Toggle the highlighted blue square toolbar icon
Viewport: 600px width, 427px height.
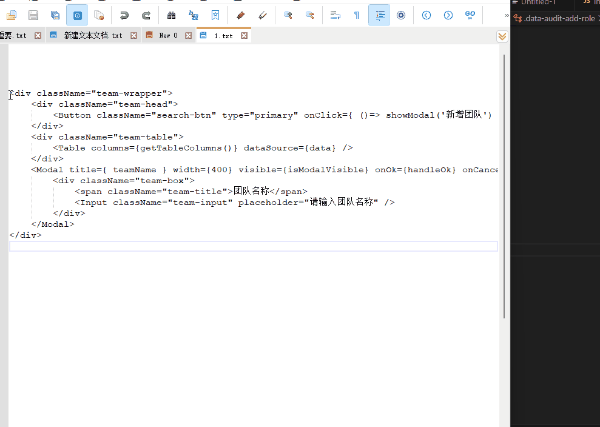[x=77, y=15]
